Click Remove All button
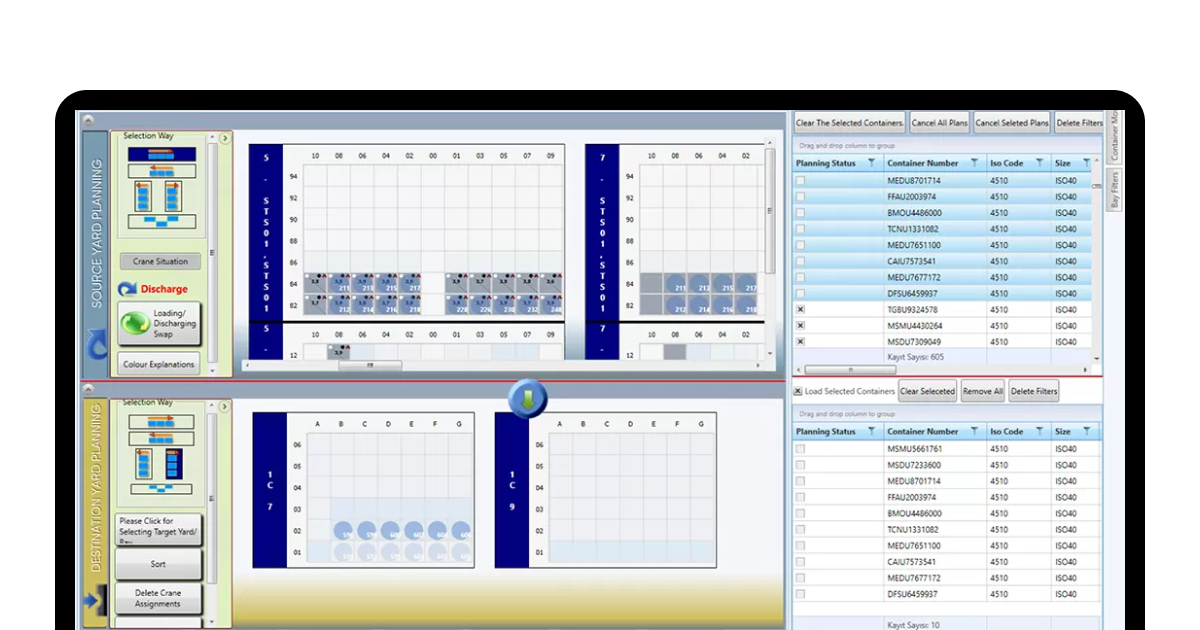Screen dimensions: 1200x630 coord(982,391)
